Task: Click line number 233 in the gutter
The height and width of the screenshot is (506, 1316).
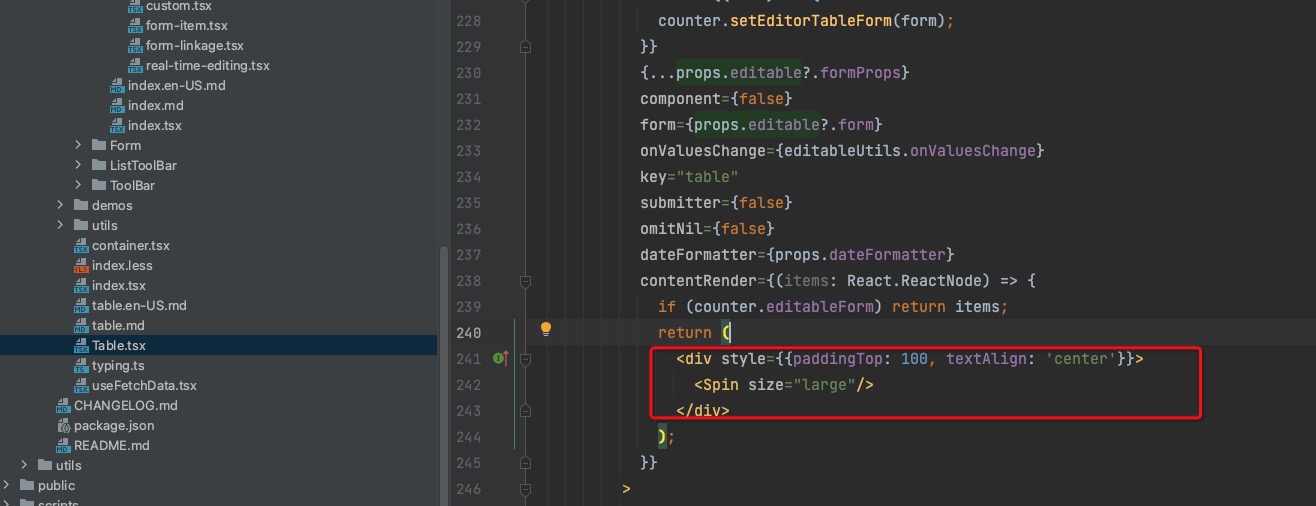Action: [x=468, y=151]
